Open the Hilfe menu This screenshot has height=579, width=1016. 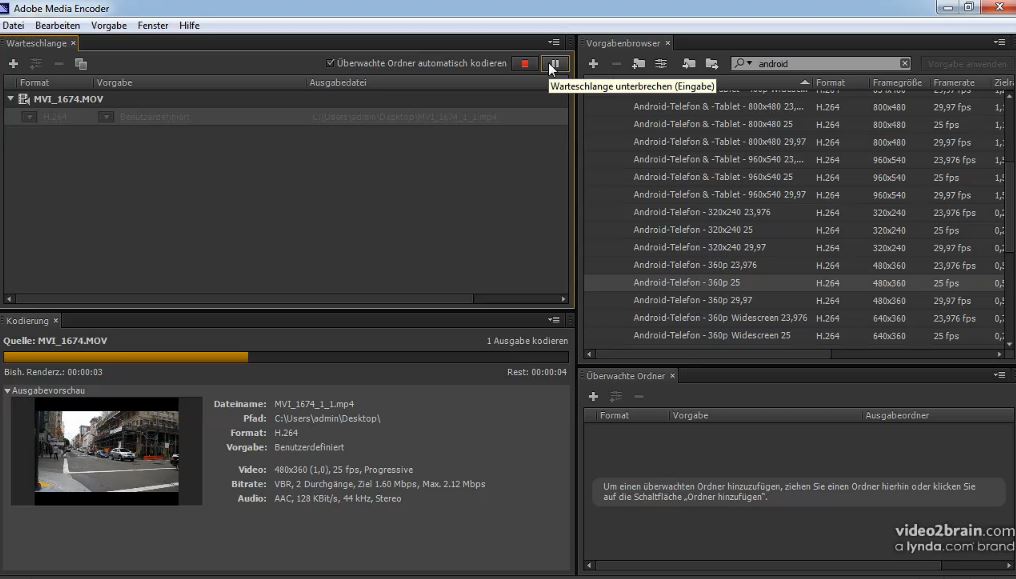tap(189, 25)
